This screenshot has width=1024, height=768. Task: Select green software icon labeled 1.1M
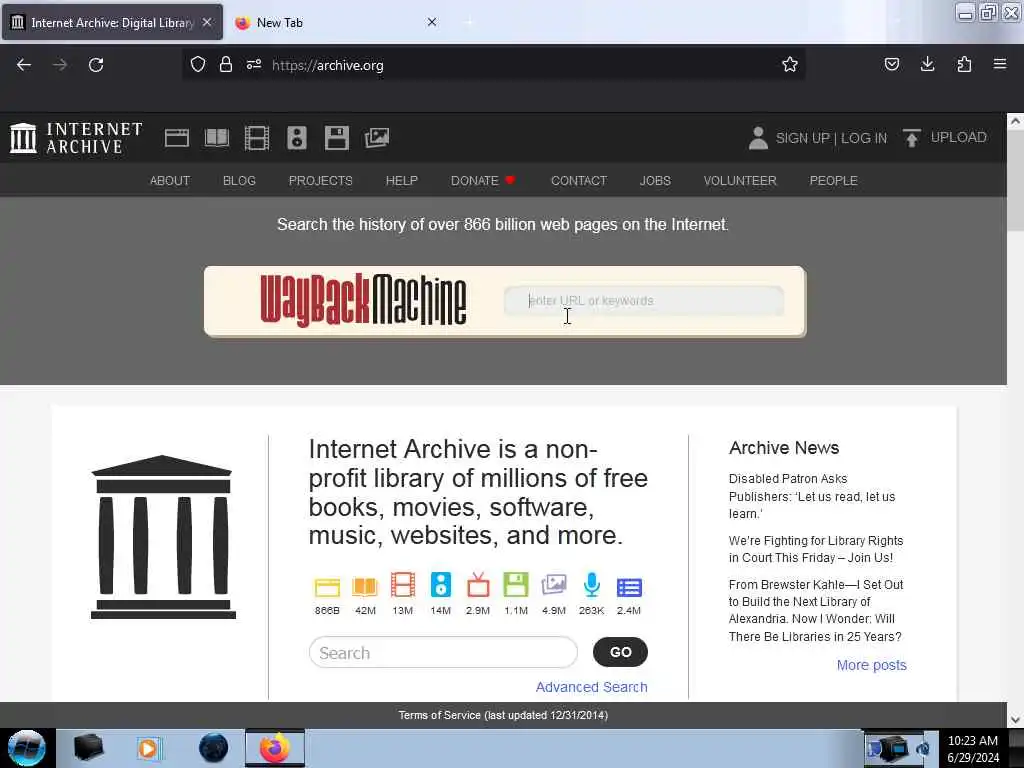tap(516, 585)
